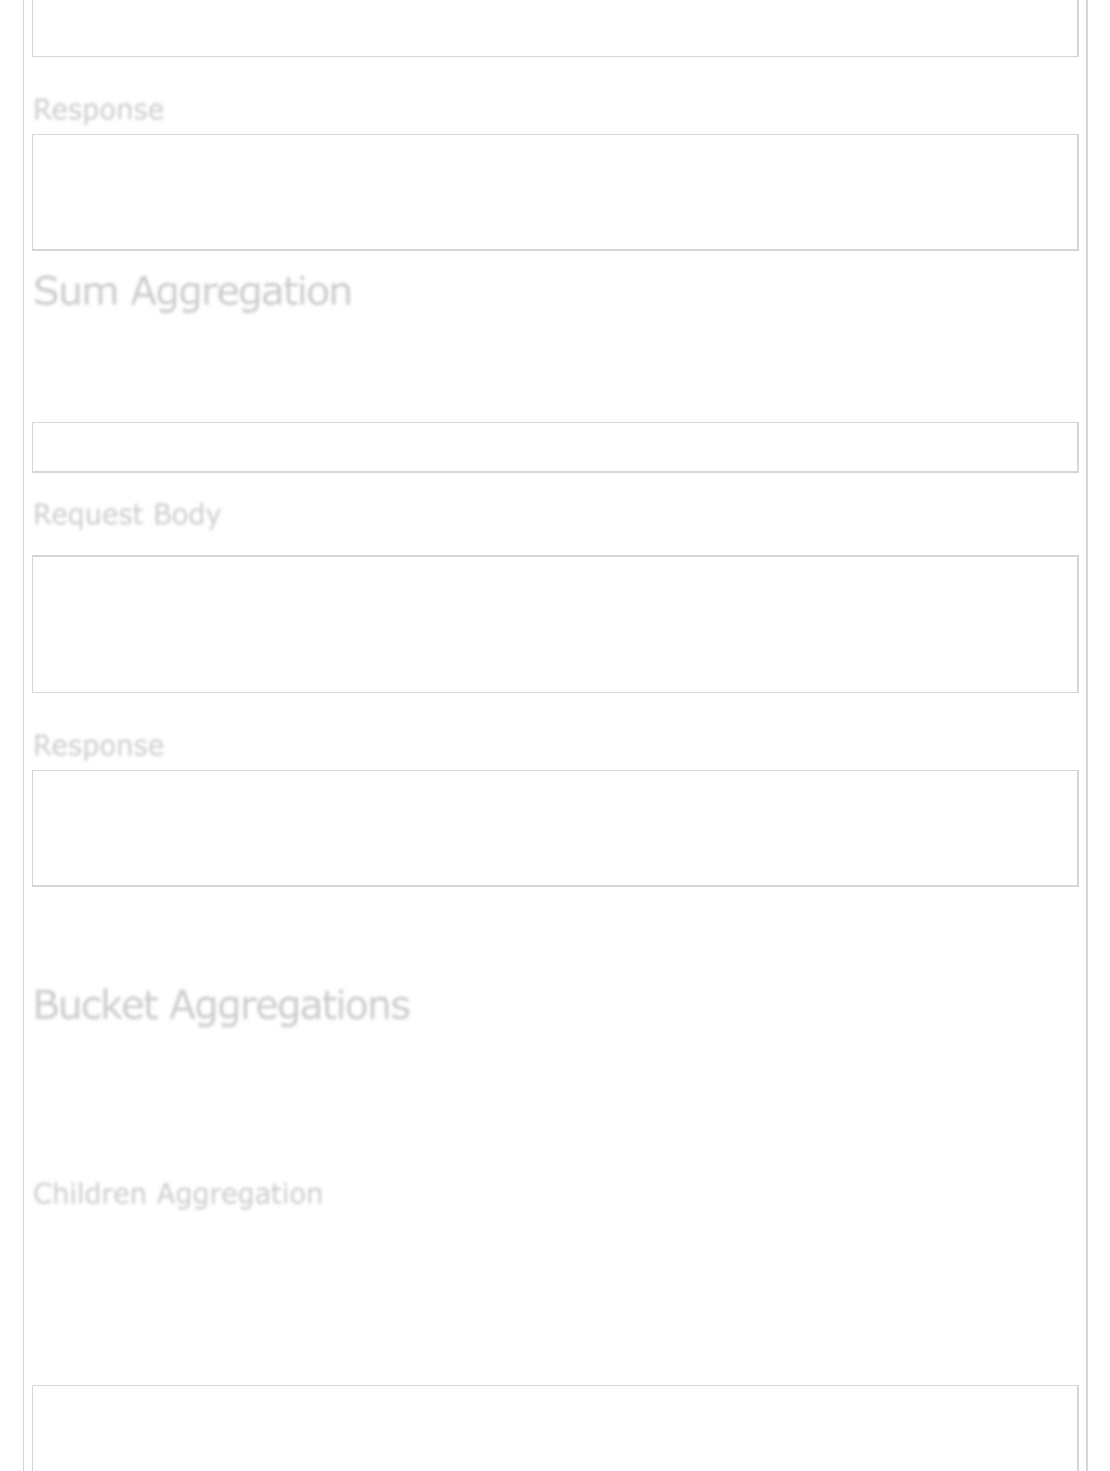This screenshot has height=1471, width=1110.
Task: Click the word "Aggregation" after Sum
Action: 241,292
